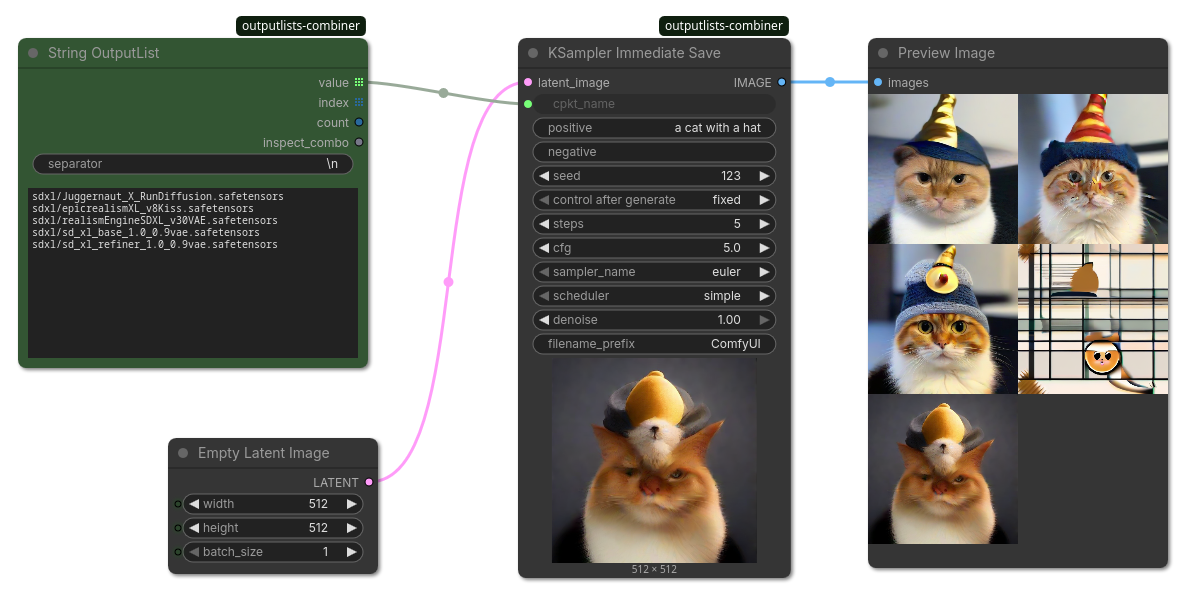Click the negative prompt field
The image size is (1190, 600).
point(654,152)
